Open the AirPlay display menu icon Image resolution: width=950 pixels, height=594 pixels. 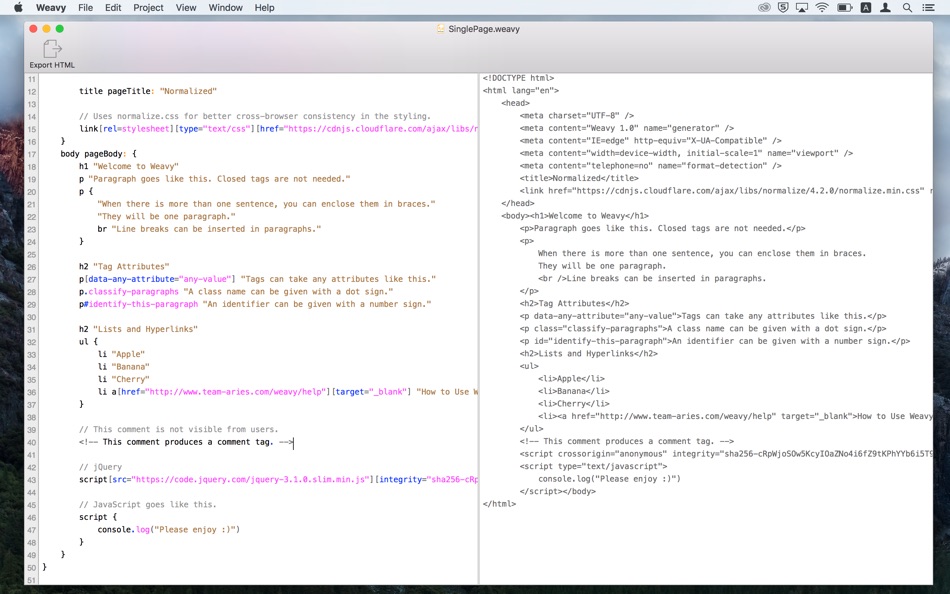click(x=802, y=8)
